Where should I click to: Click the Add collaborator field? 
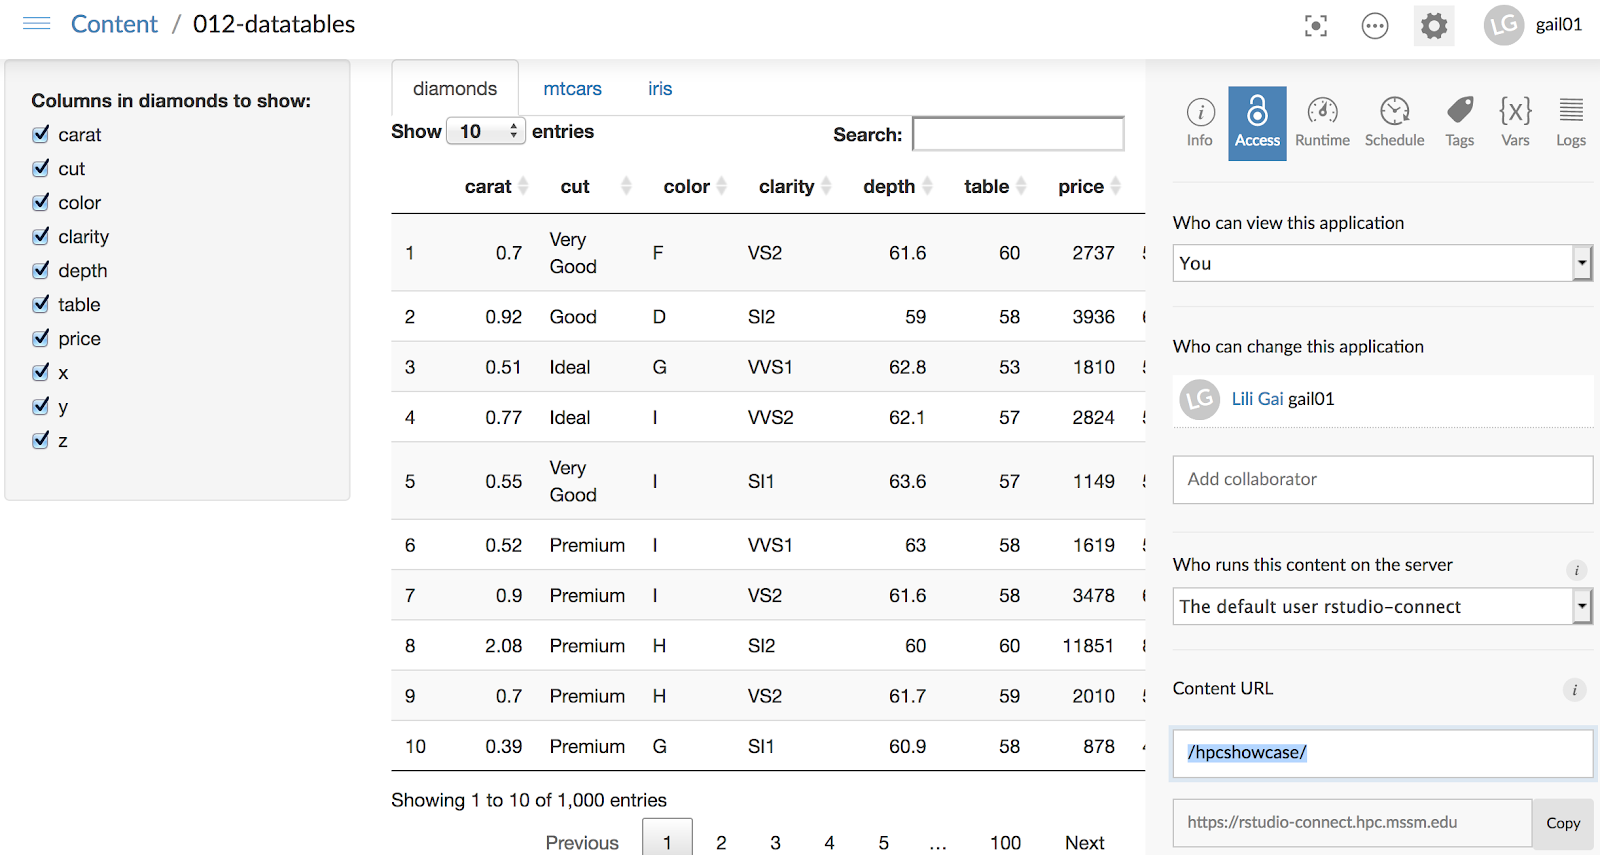point(1382,480)
